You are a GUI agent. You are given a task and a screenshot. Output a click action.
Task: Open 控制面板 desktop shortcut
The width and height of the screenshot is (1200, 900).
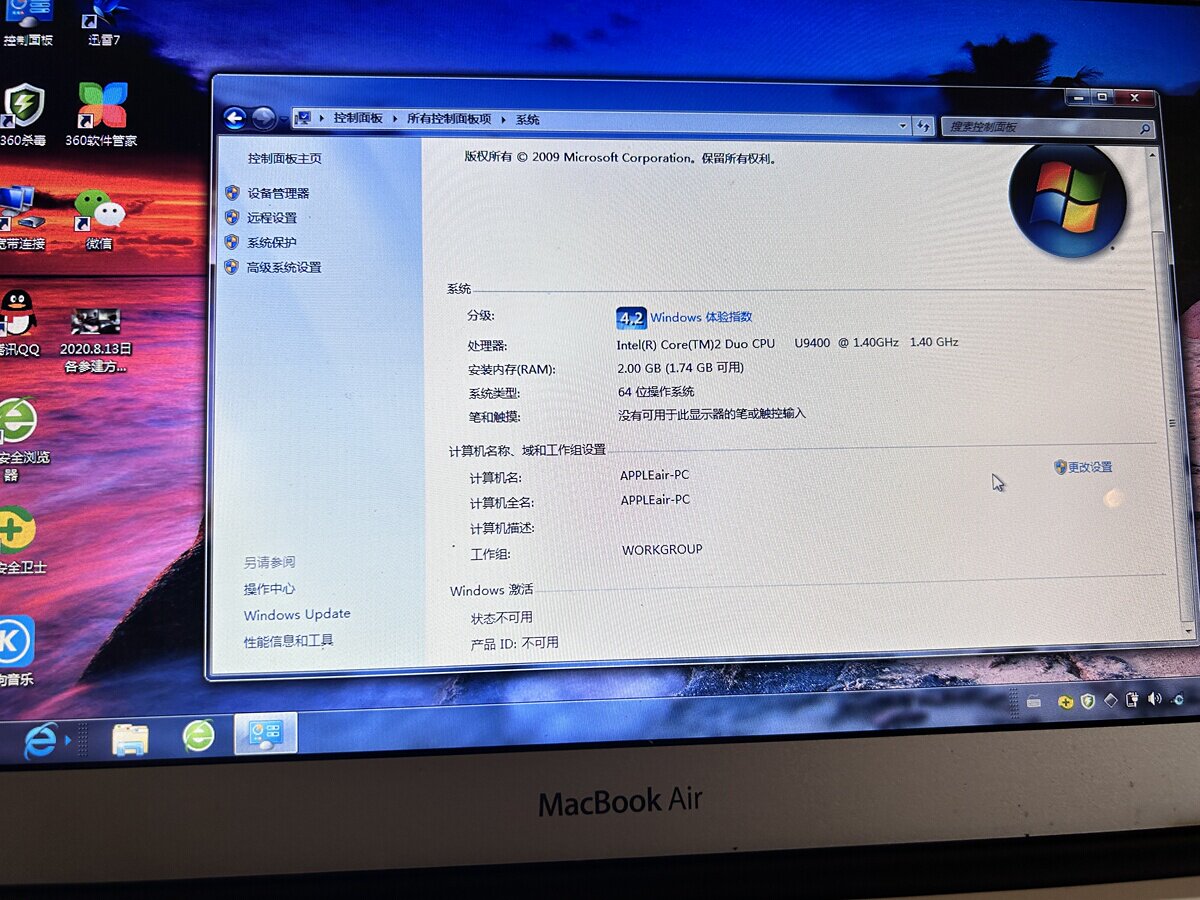click(26, 25)
